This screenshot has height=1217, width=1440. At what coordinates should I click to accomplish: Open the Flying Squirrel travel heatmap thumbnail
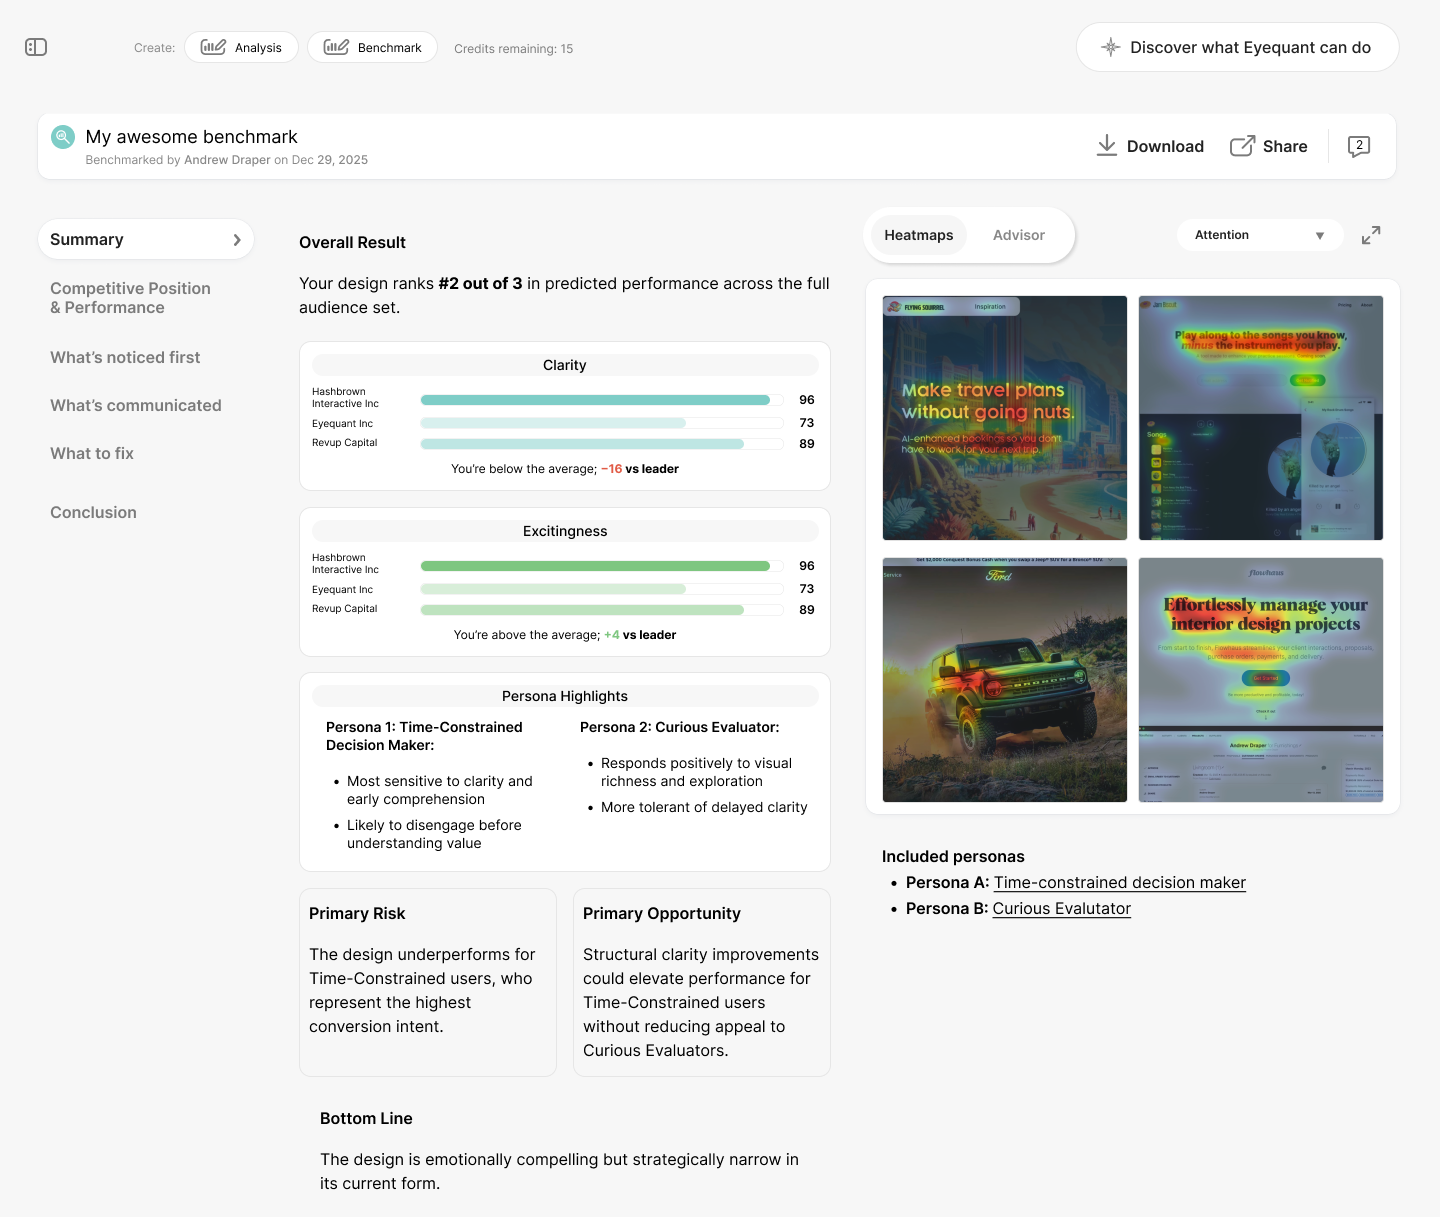coord(1005,418)
